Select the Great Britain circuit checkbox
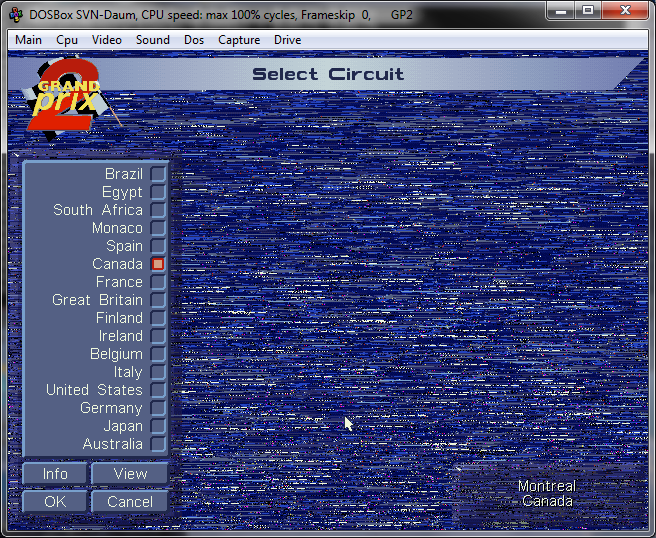656x538 pixels. pyautogui.click(x=158, y=300)
